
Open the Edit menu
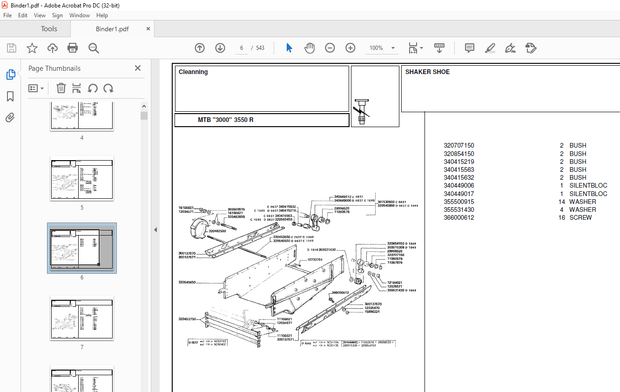click(23, 15)
